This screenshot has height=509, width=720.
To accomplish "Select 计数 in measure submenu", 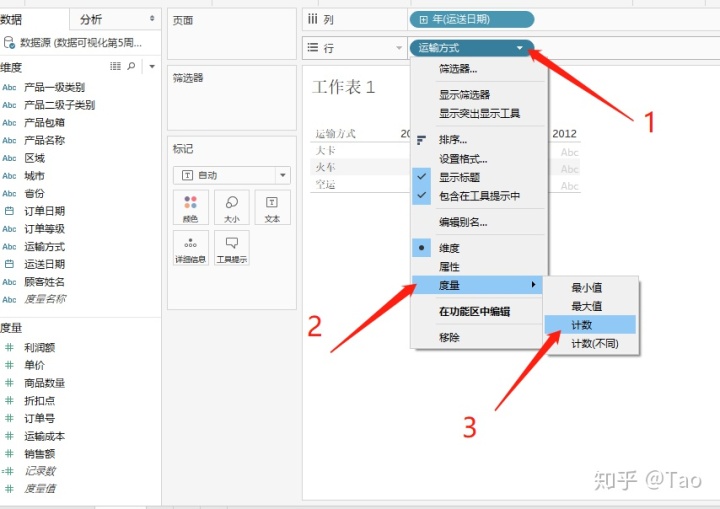I will pyautogui.click(x=591, y=325).
